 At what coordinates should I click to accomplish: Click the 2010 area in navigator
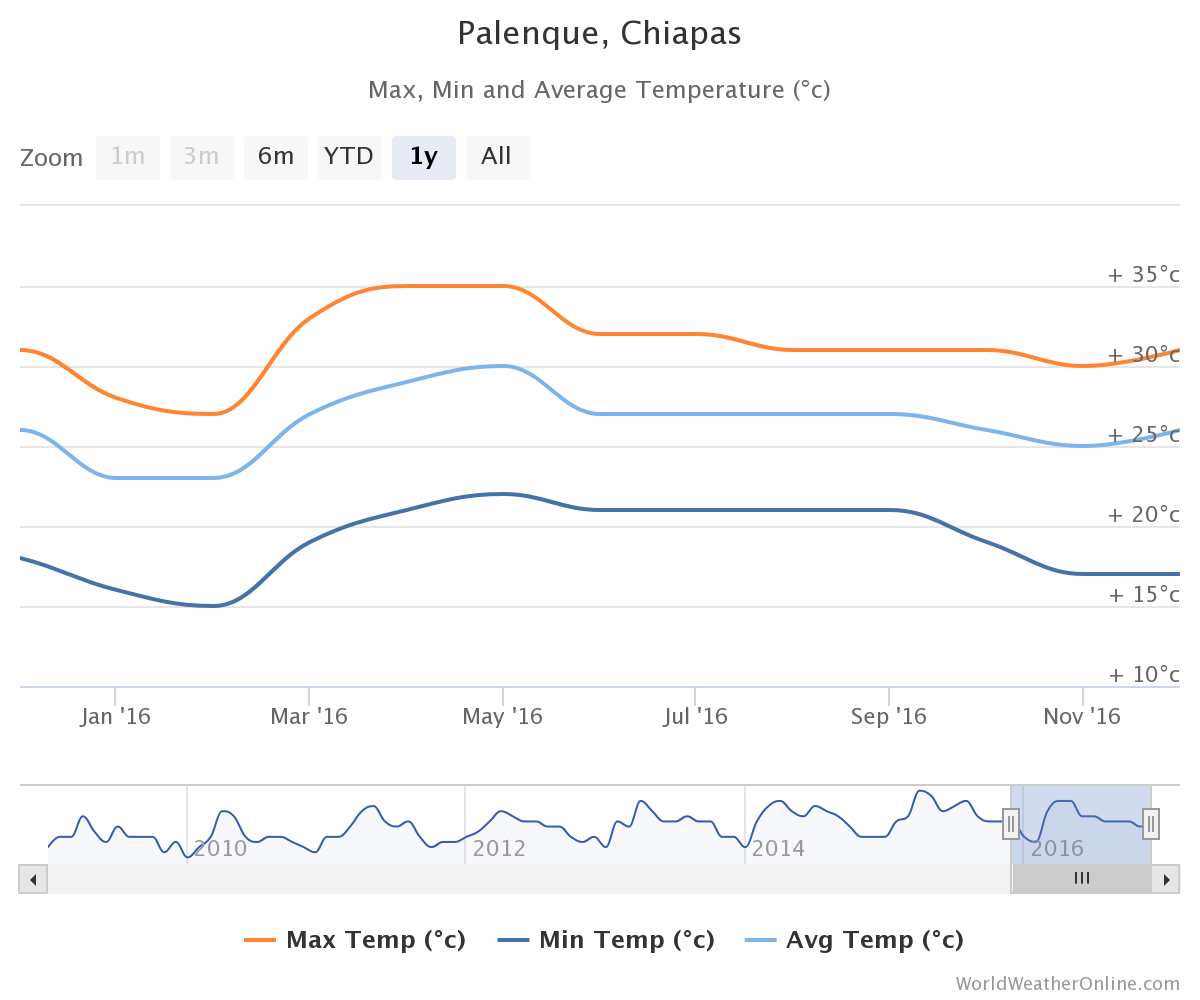click(220, 849)
